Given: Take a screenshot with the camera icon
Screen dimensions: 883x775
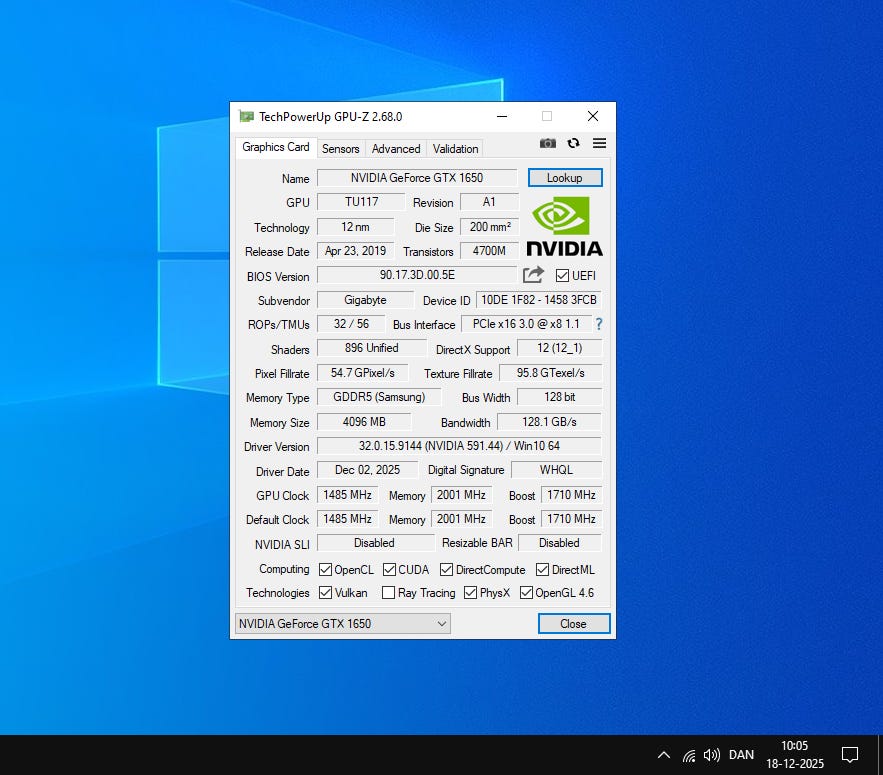Looking at the screenshot, I should [x=547, y=144].
